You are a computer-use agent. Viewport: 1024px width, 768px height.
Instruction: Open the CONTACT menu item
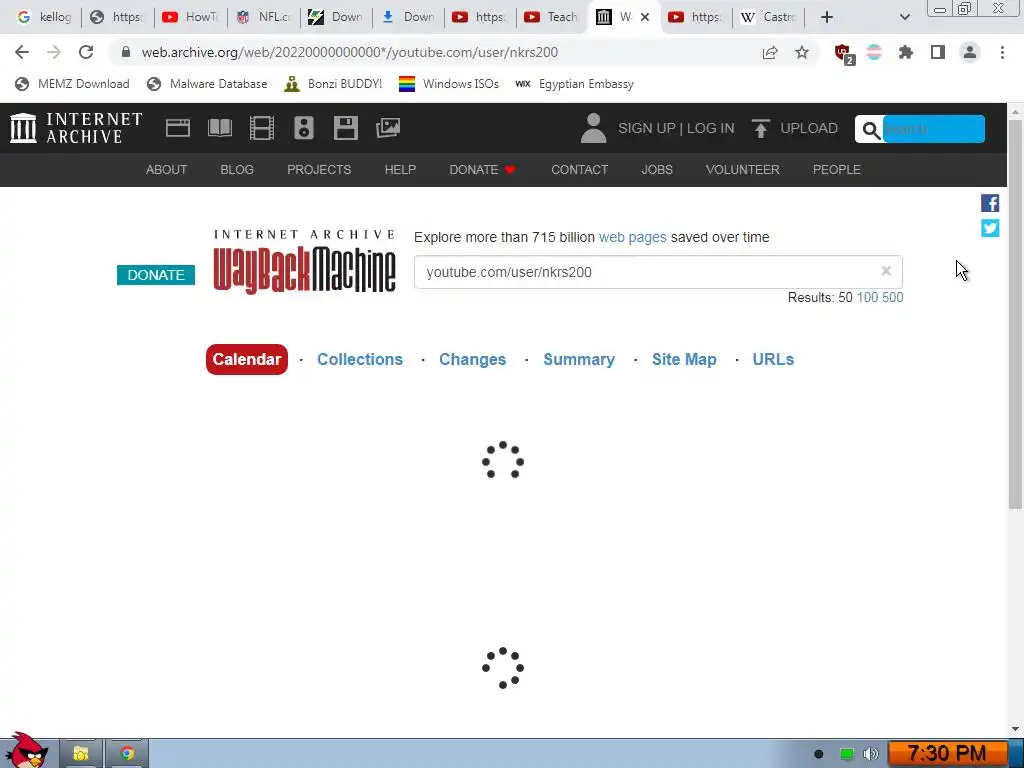(579, 170)
